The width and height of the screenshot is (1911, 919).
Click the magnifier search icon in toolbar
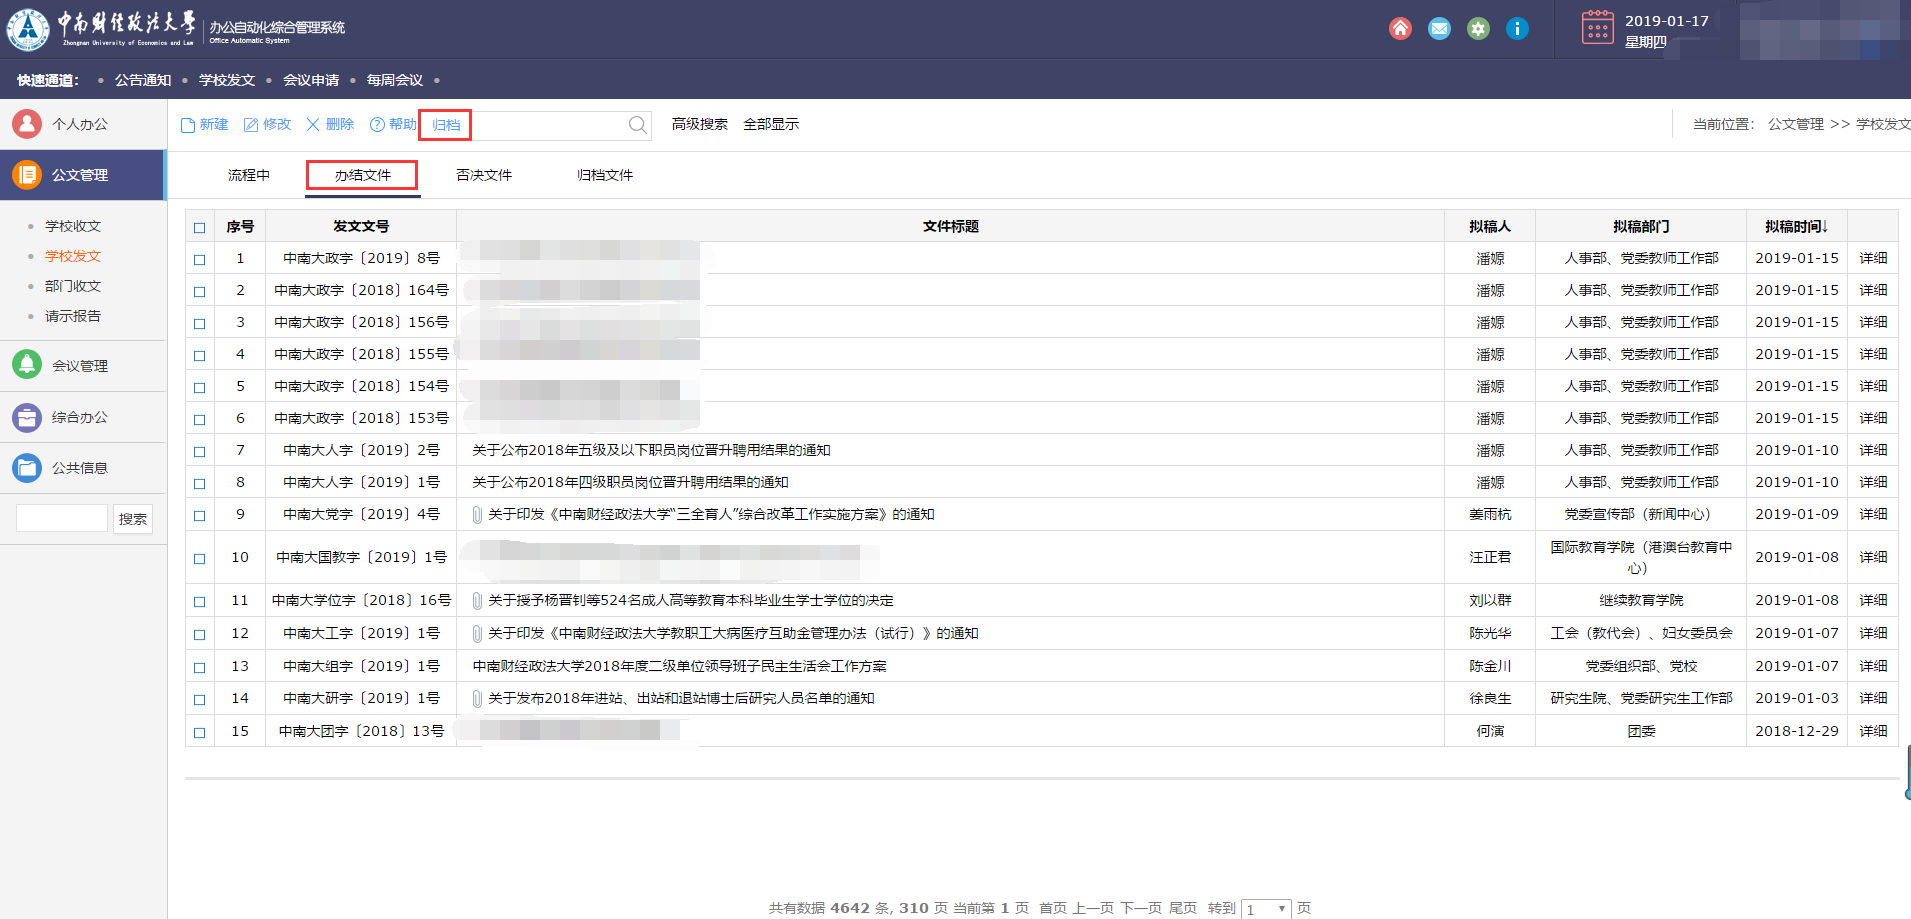click(637, 125)
